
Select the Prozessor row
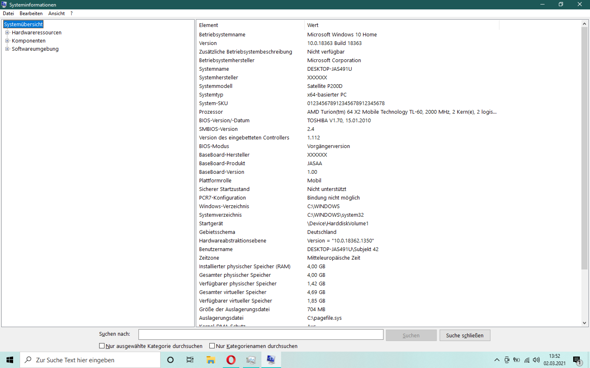pos(348,112)
